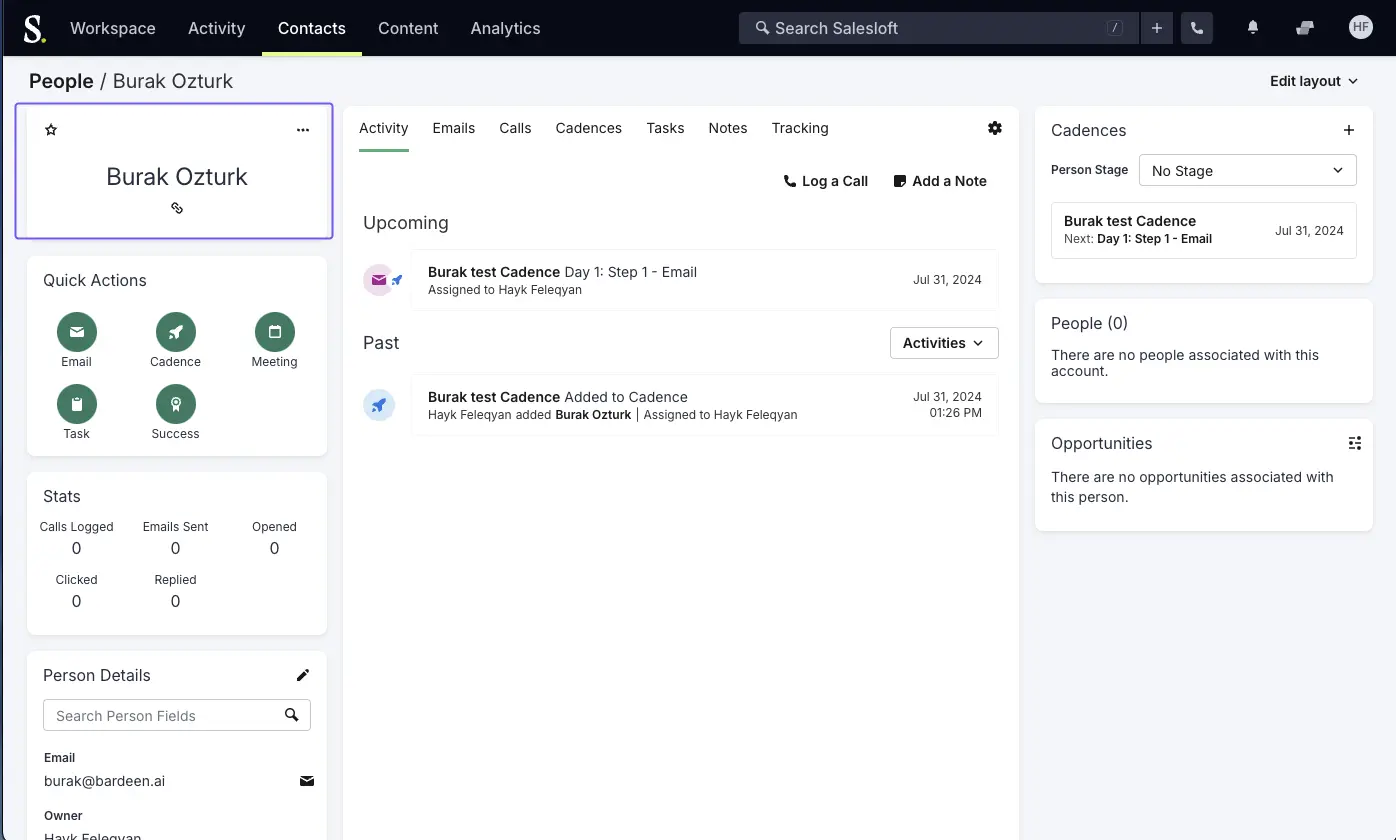
Task: Click Burak Ozturk name on profile card
Action: coord(177,177)
